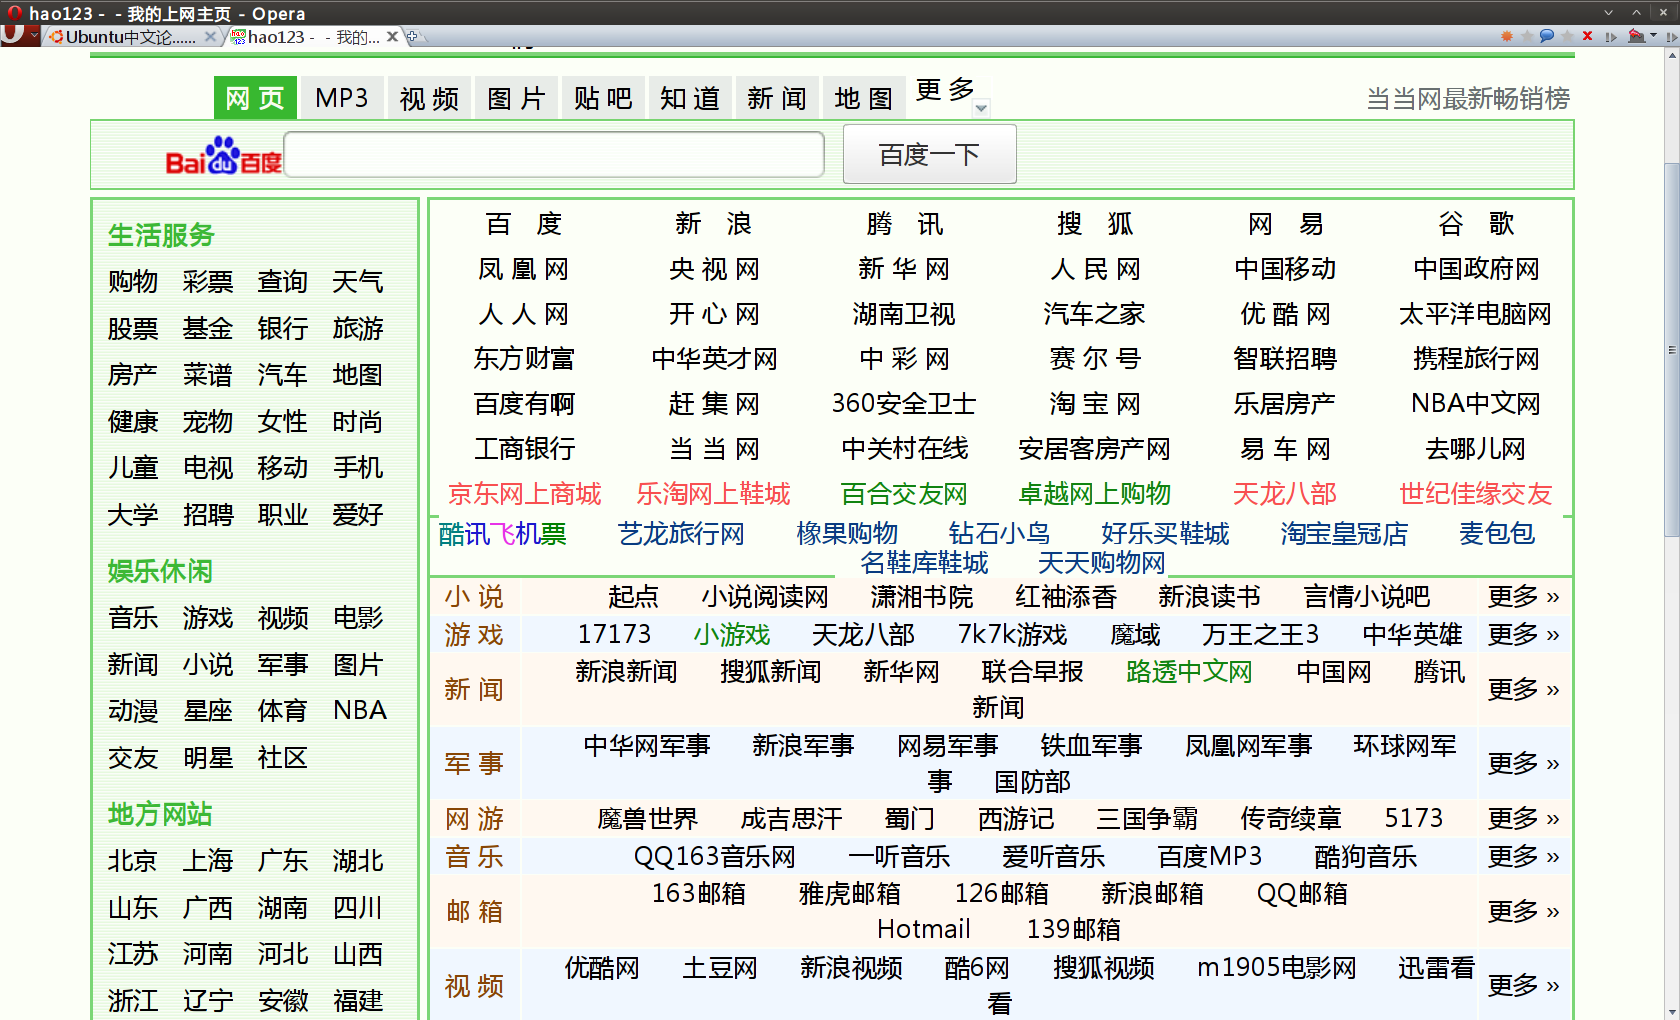
Task: Open the 世纪佳缘交友 link
Action: [x=1476, y=493]
